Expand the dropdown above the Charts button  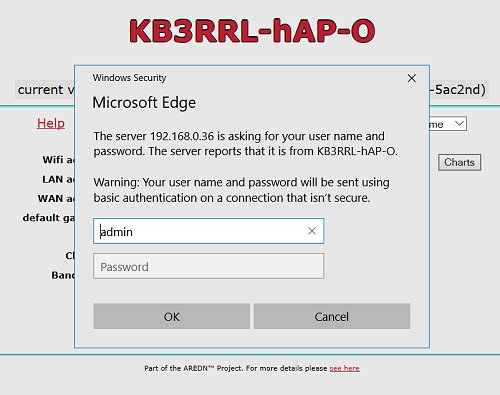(448, 124)
